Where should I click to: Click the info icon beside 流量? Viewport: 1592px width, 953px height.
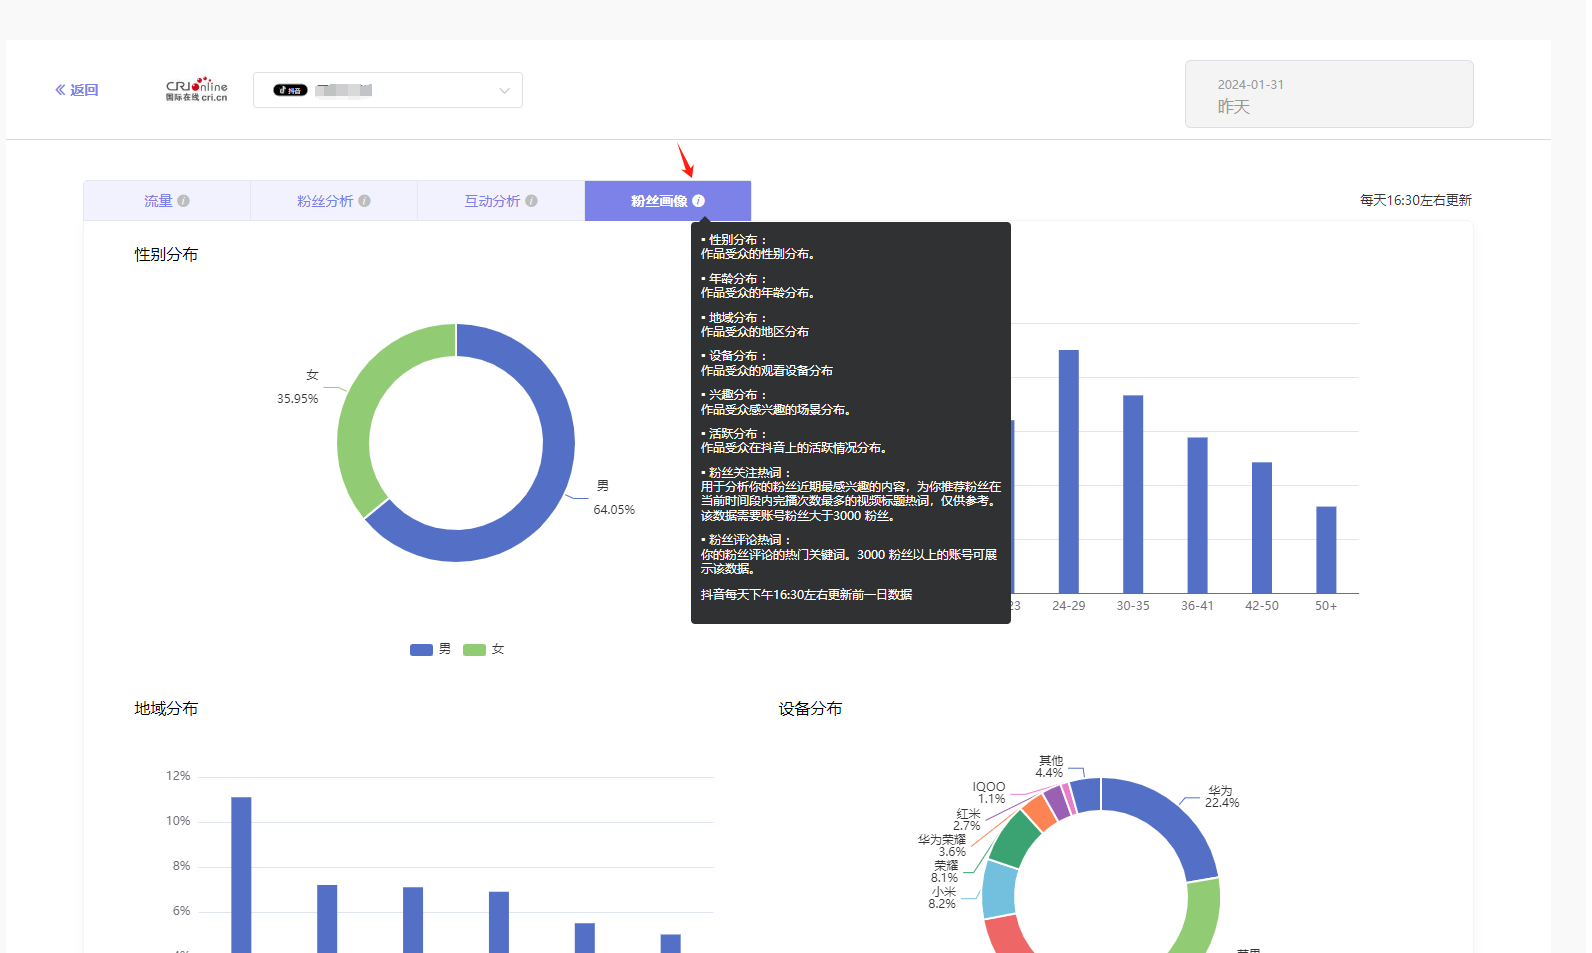click(184, 201)
